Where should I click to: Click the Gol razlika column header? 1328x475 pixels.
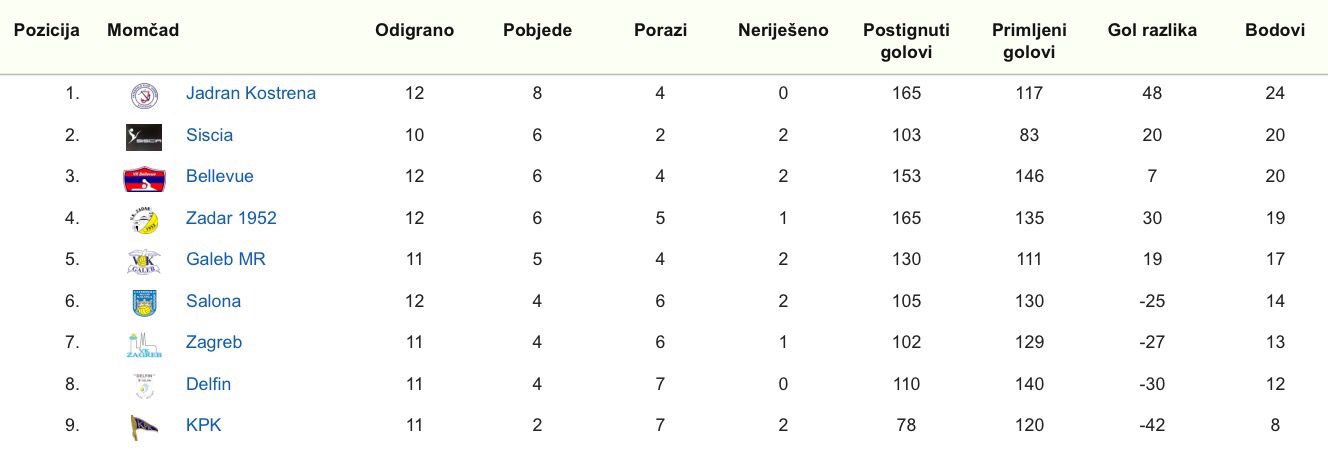pos(1152,31)
